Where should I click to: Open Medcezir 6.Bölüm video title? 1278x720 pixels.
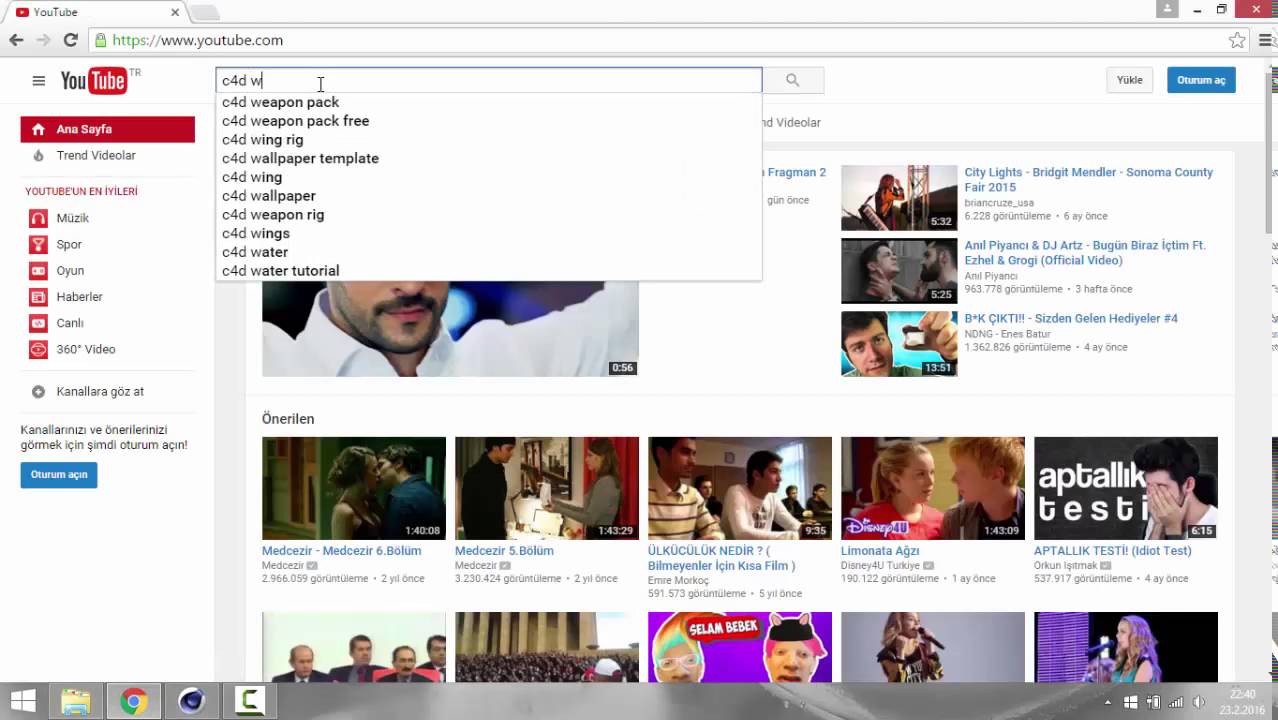click(x=341, y=551)
